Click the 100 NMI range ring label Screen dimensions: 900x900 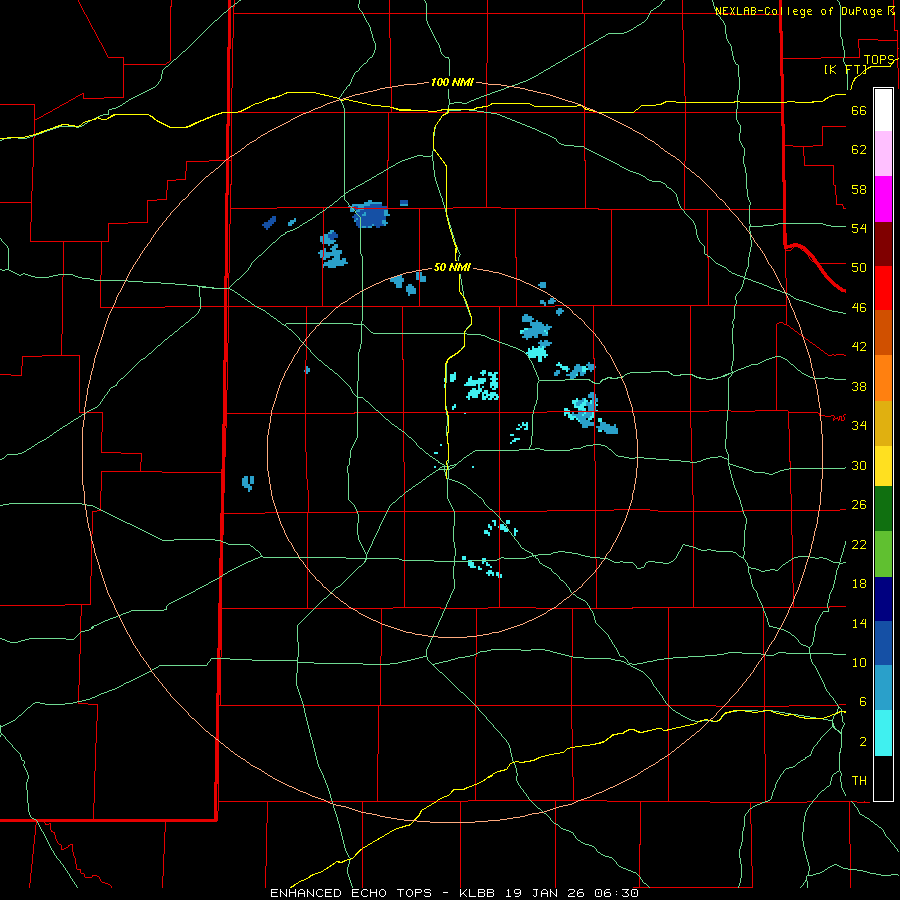click(x=452, y=82)
